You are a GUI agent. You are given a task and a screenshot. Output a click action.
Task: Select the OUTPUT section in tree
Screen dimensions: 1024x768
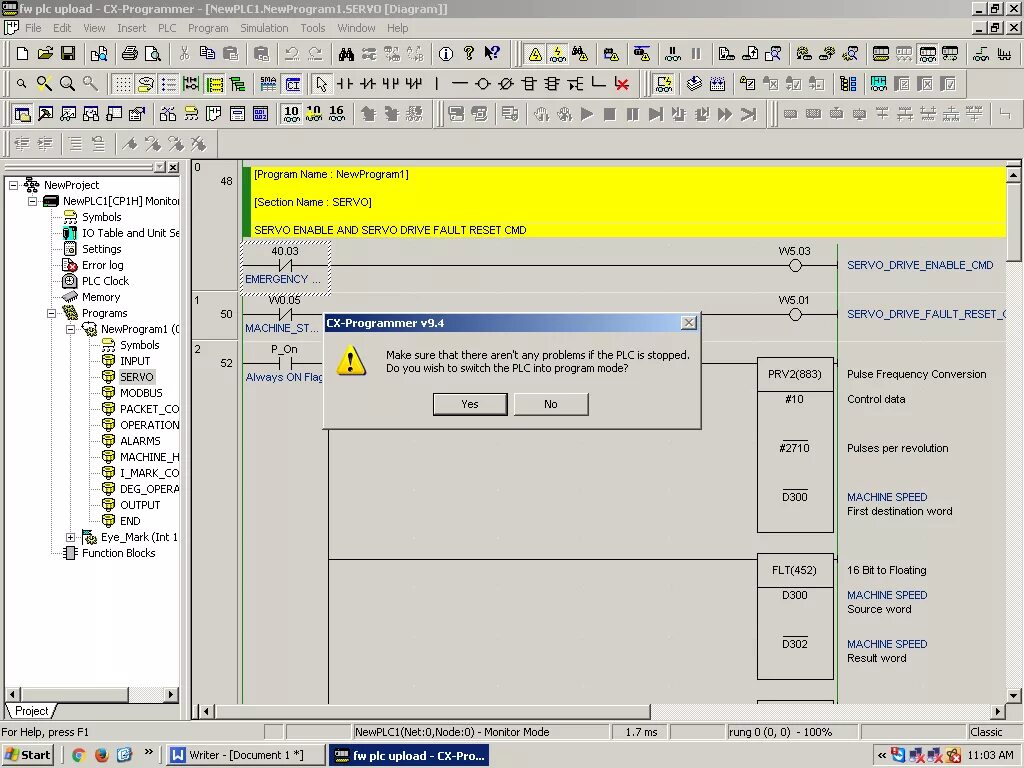pyautogui.click(x=140, y=505)
